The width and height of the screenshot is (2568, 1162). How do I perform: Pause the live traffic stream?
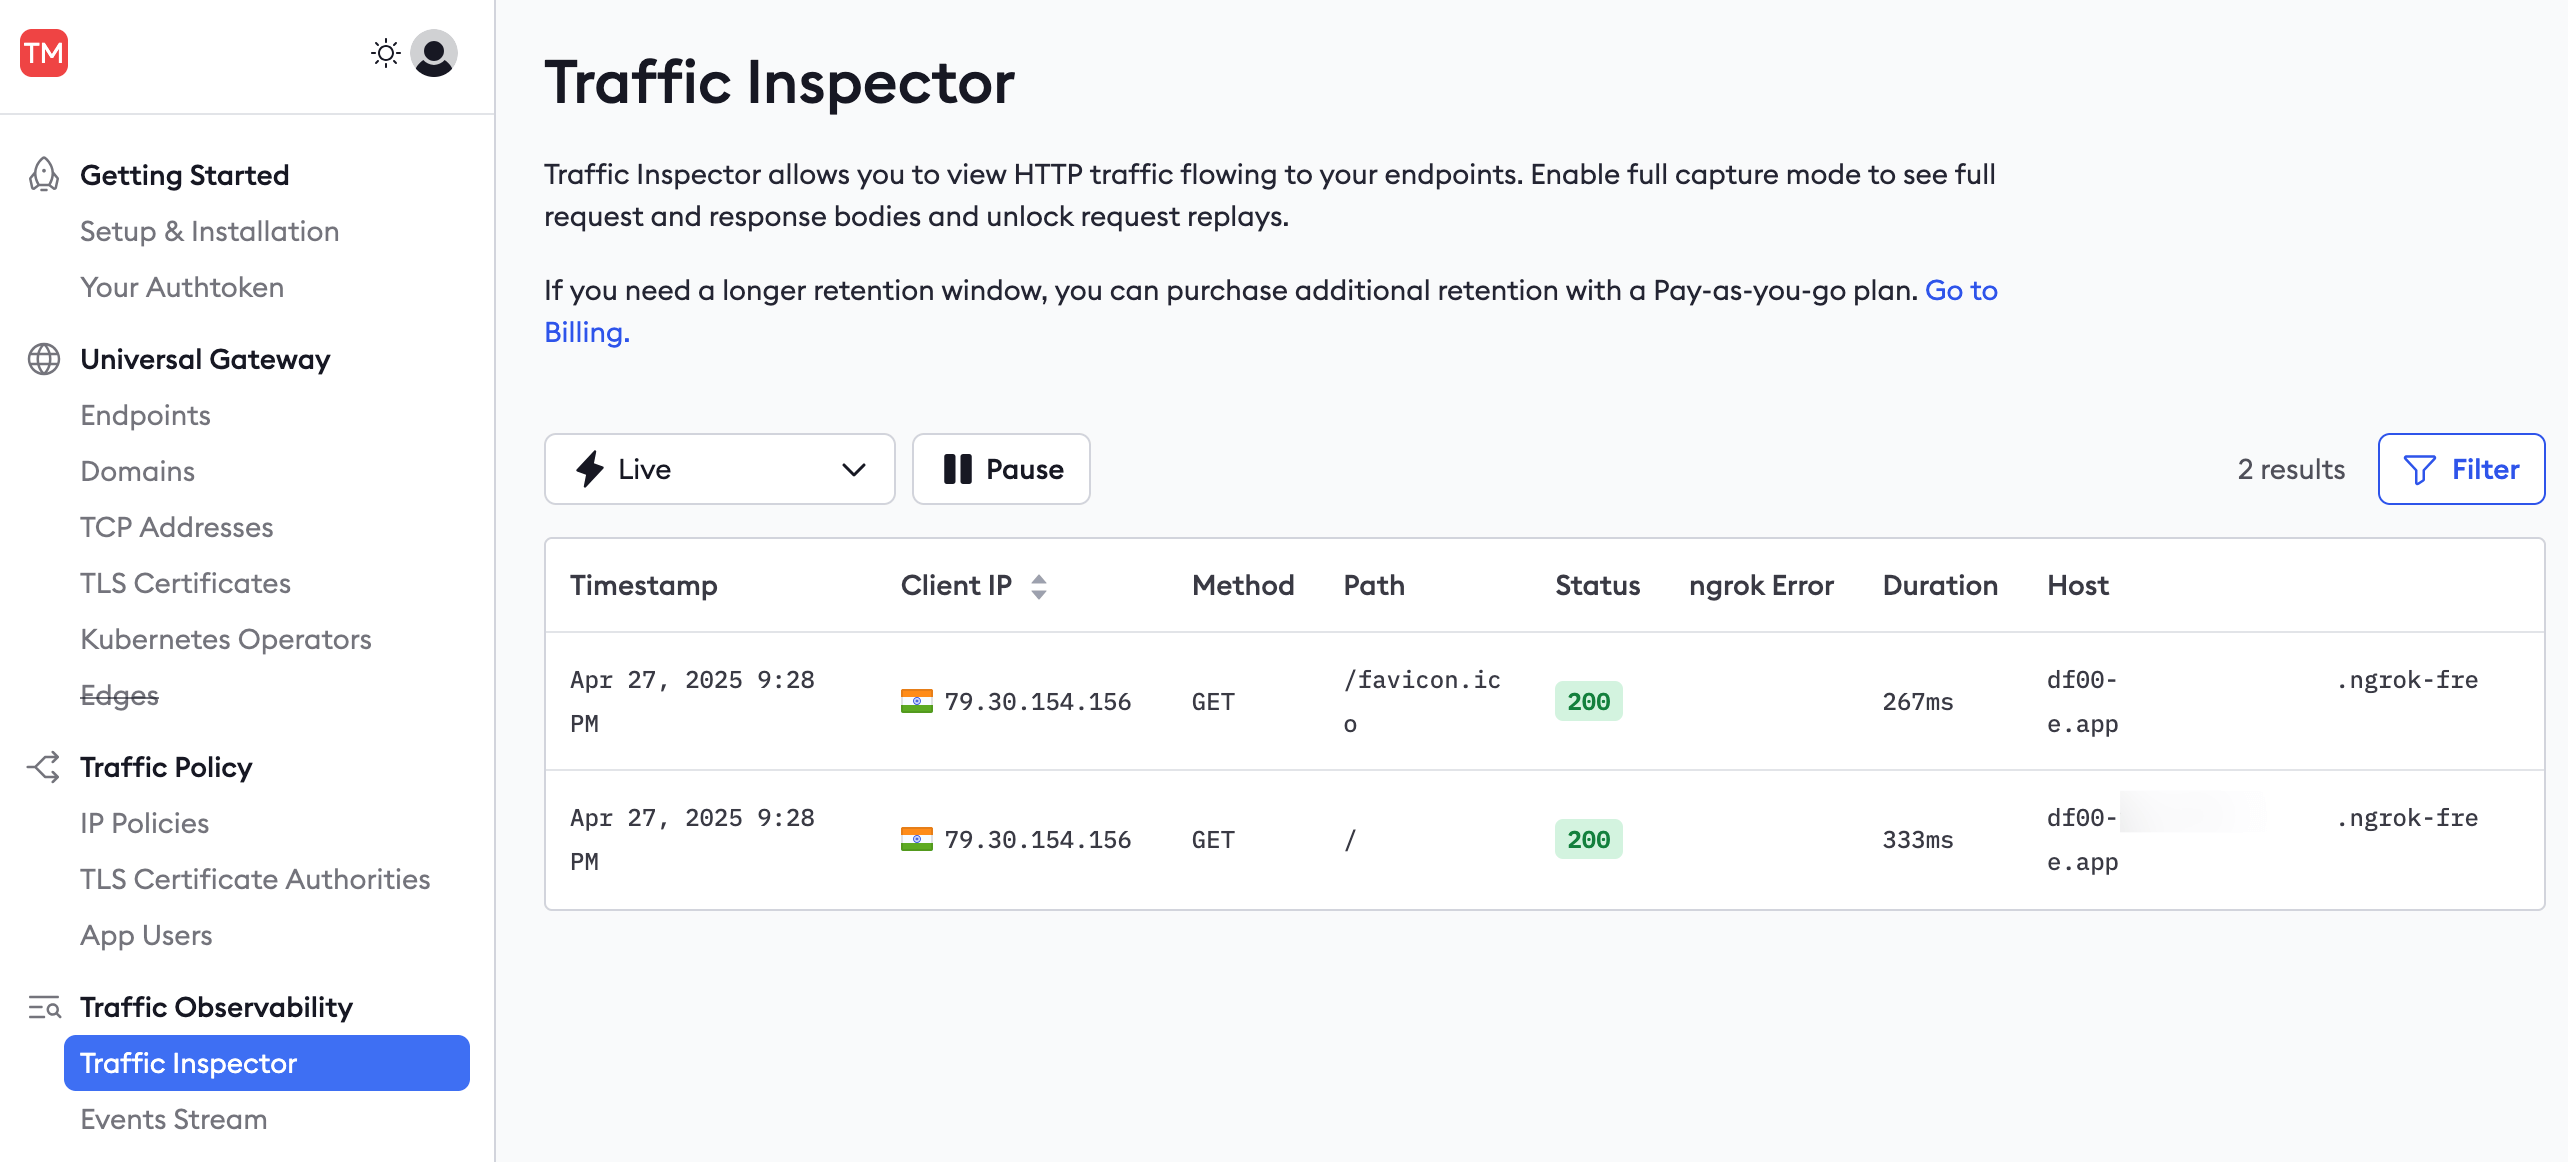1000,469
